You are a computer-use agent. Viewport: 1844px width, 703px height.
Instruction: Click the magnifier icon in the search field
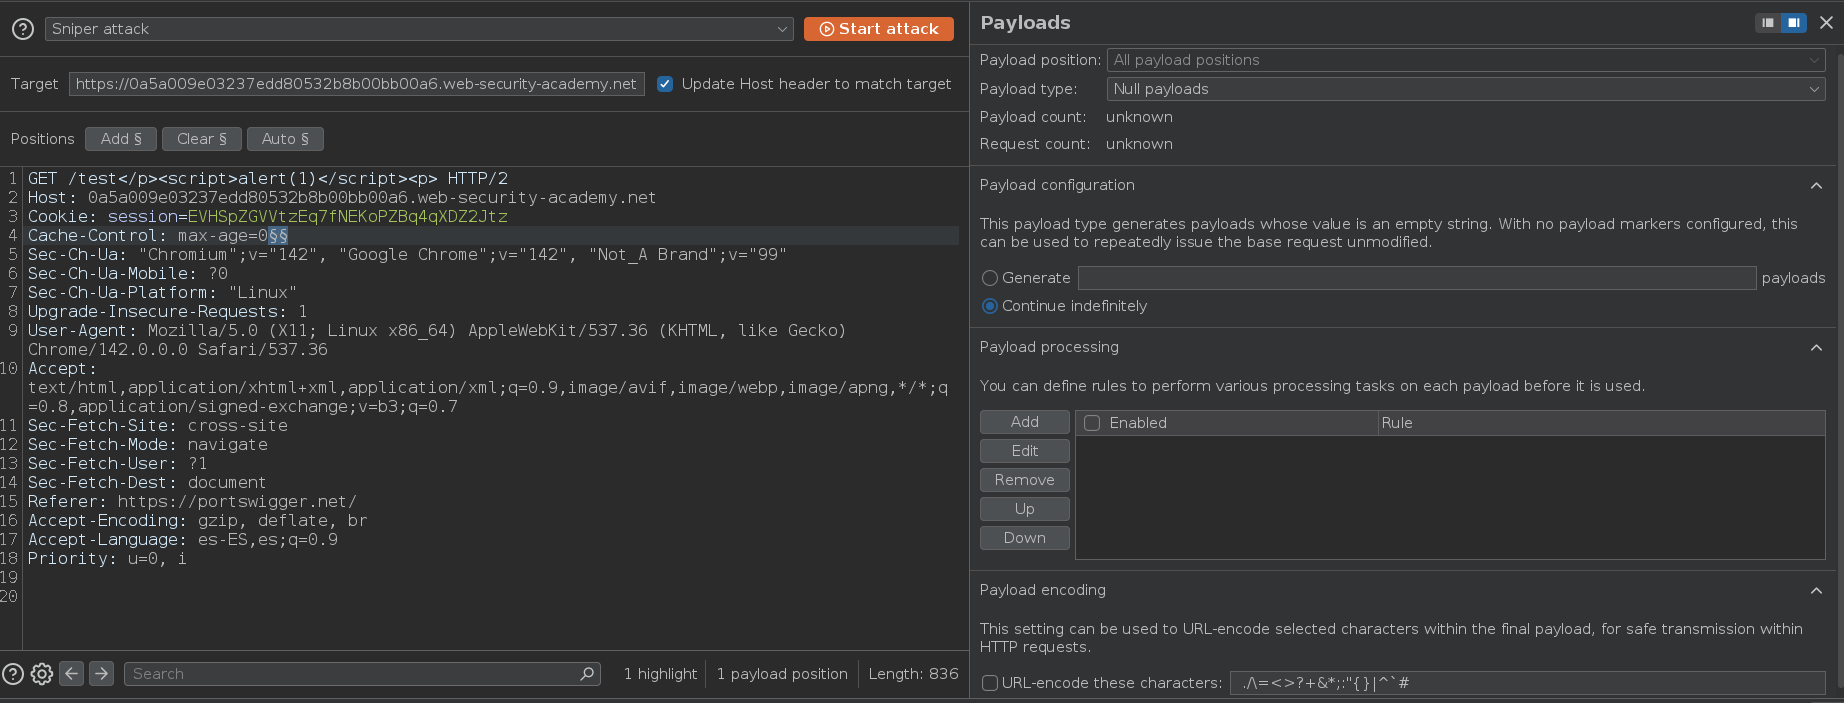tap(587, 674)
